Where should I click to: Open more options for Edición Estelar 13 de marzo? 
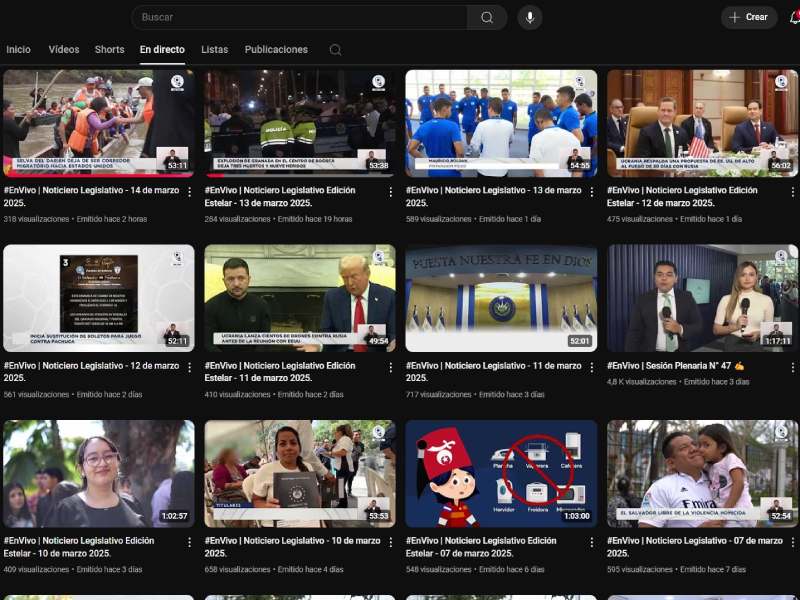[x=390, y=191]
